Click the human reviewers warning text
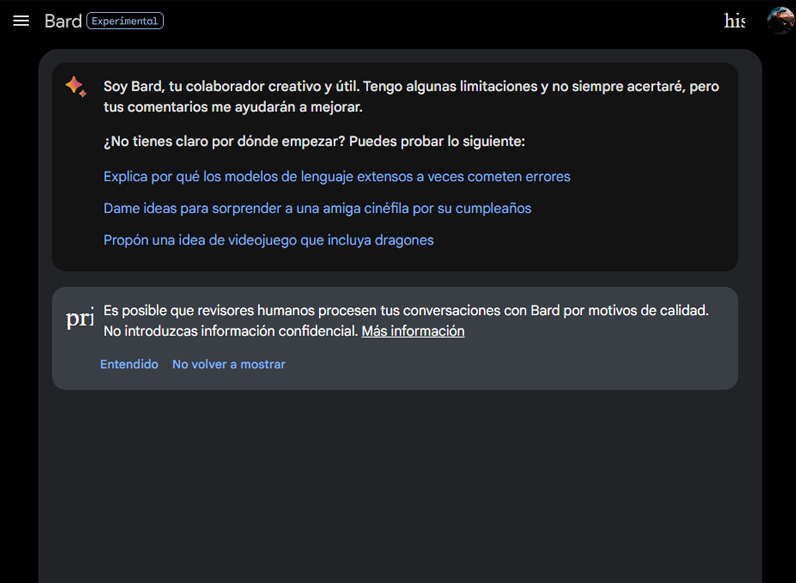 coord(405,311)
